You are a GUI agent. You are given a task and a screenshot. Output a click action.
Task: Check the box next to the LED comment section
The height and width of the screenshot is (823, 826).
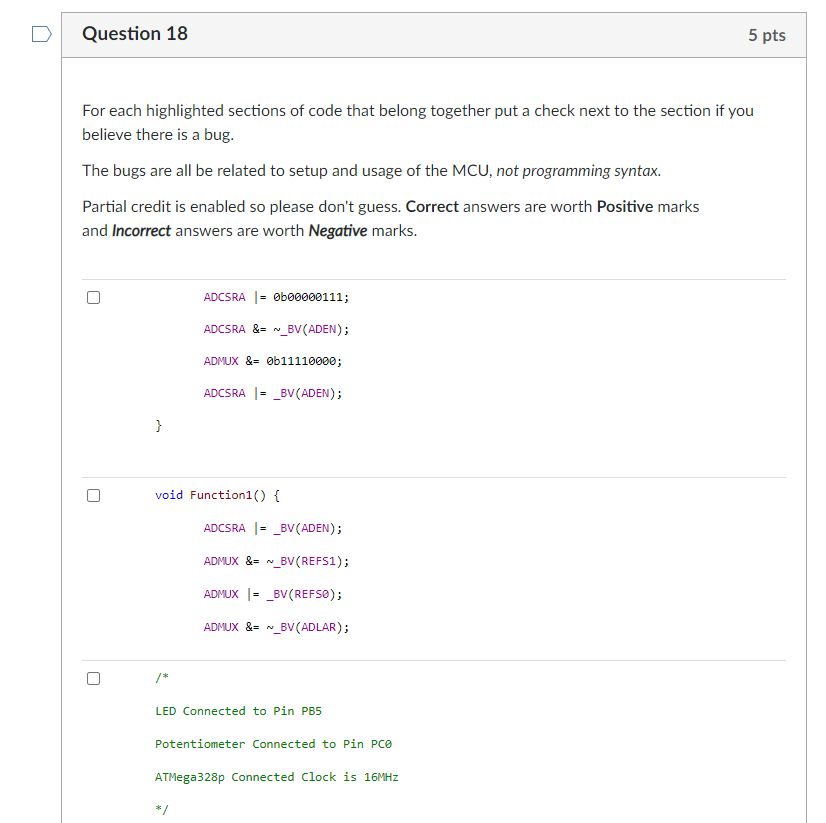(93, 677)
